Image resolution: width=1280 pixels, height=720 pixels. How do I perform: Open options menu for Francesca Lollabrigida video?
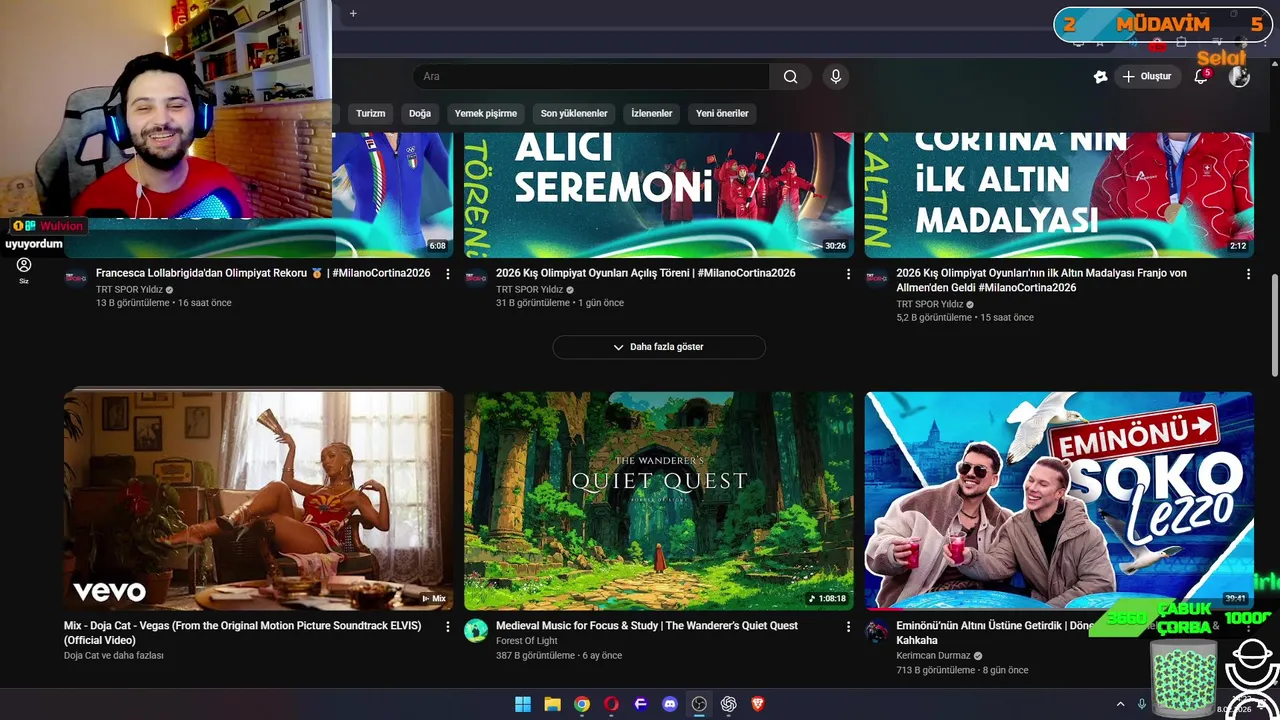pyautogui.click(x=448, y=274)
